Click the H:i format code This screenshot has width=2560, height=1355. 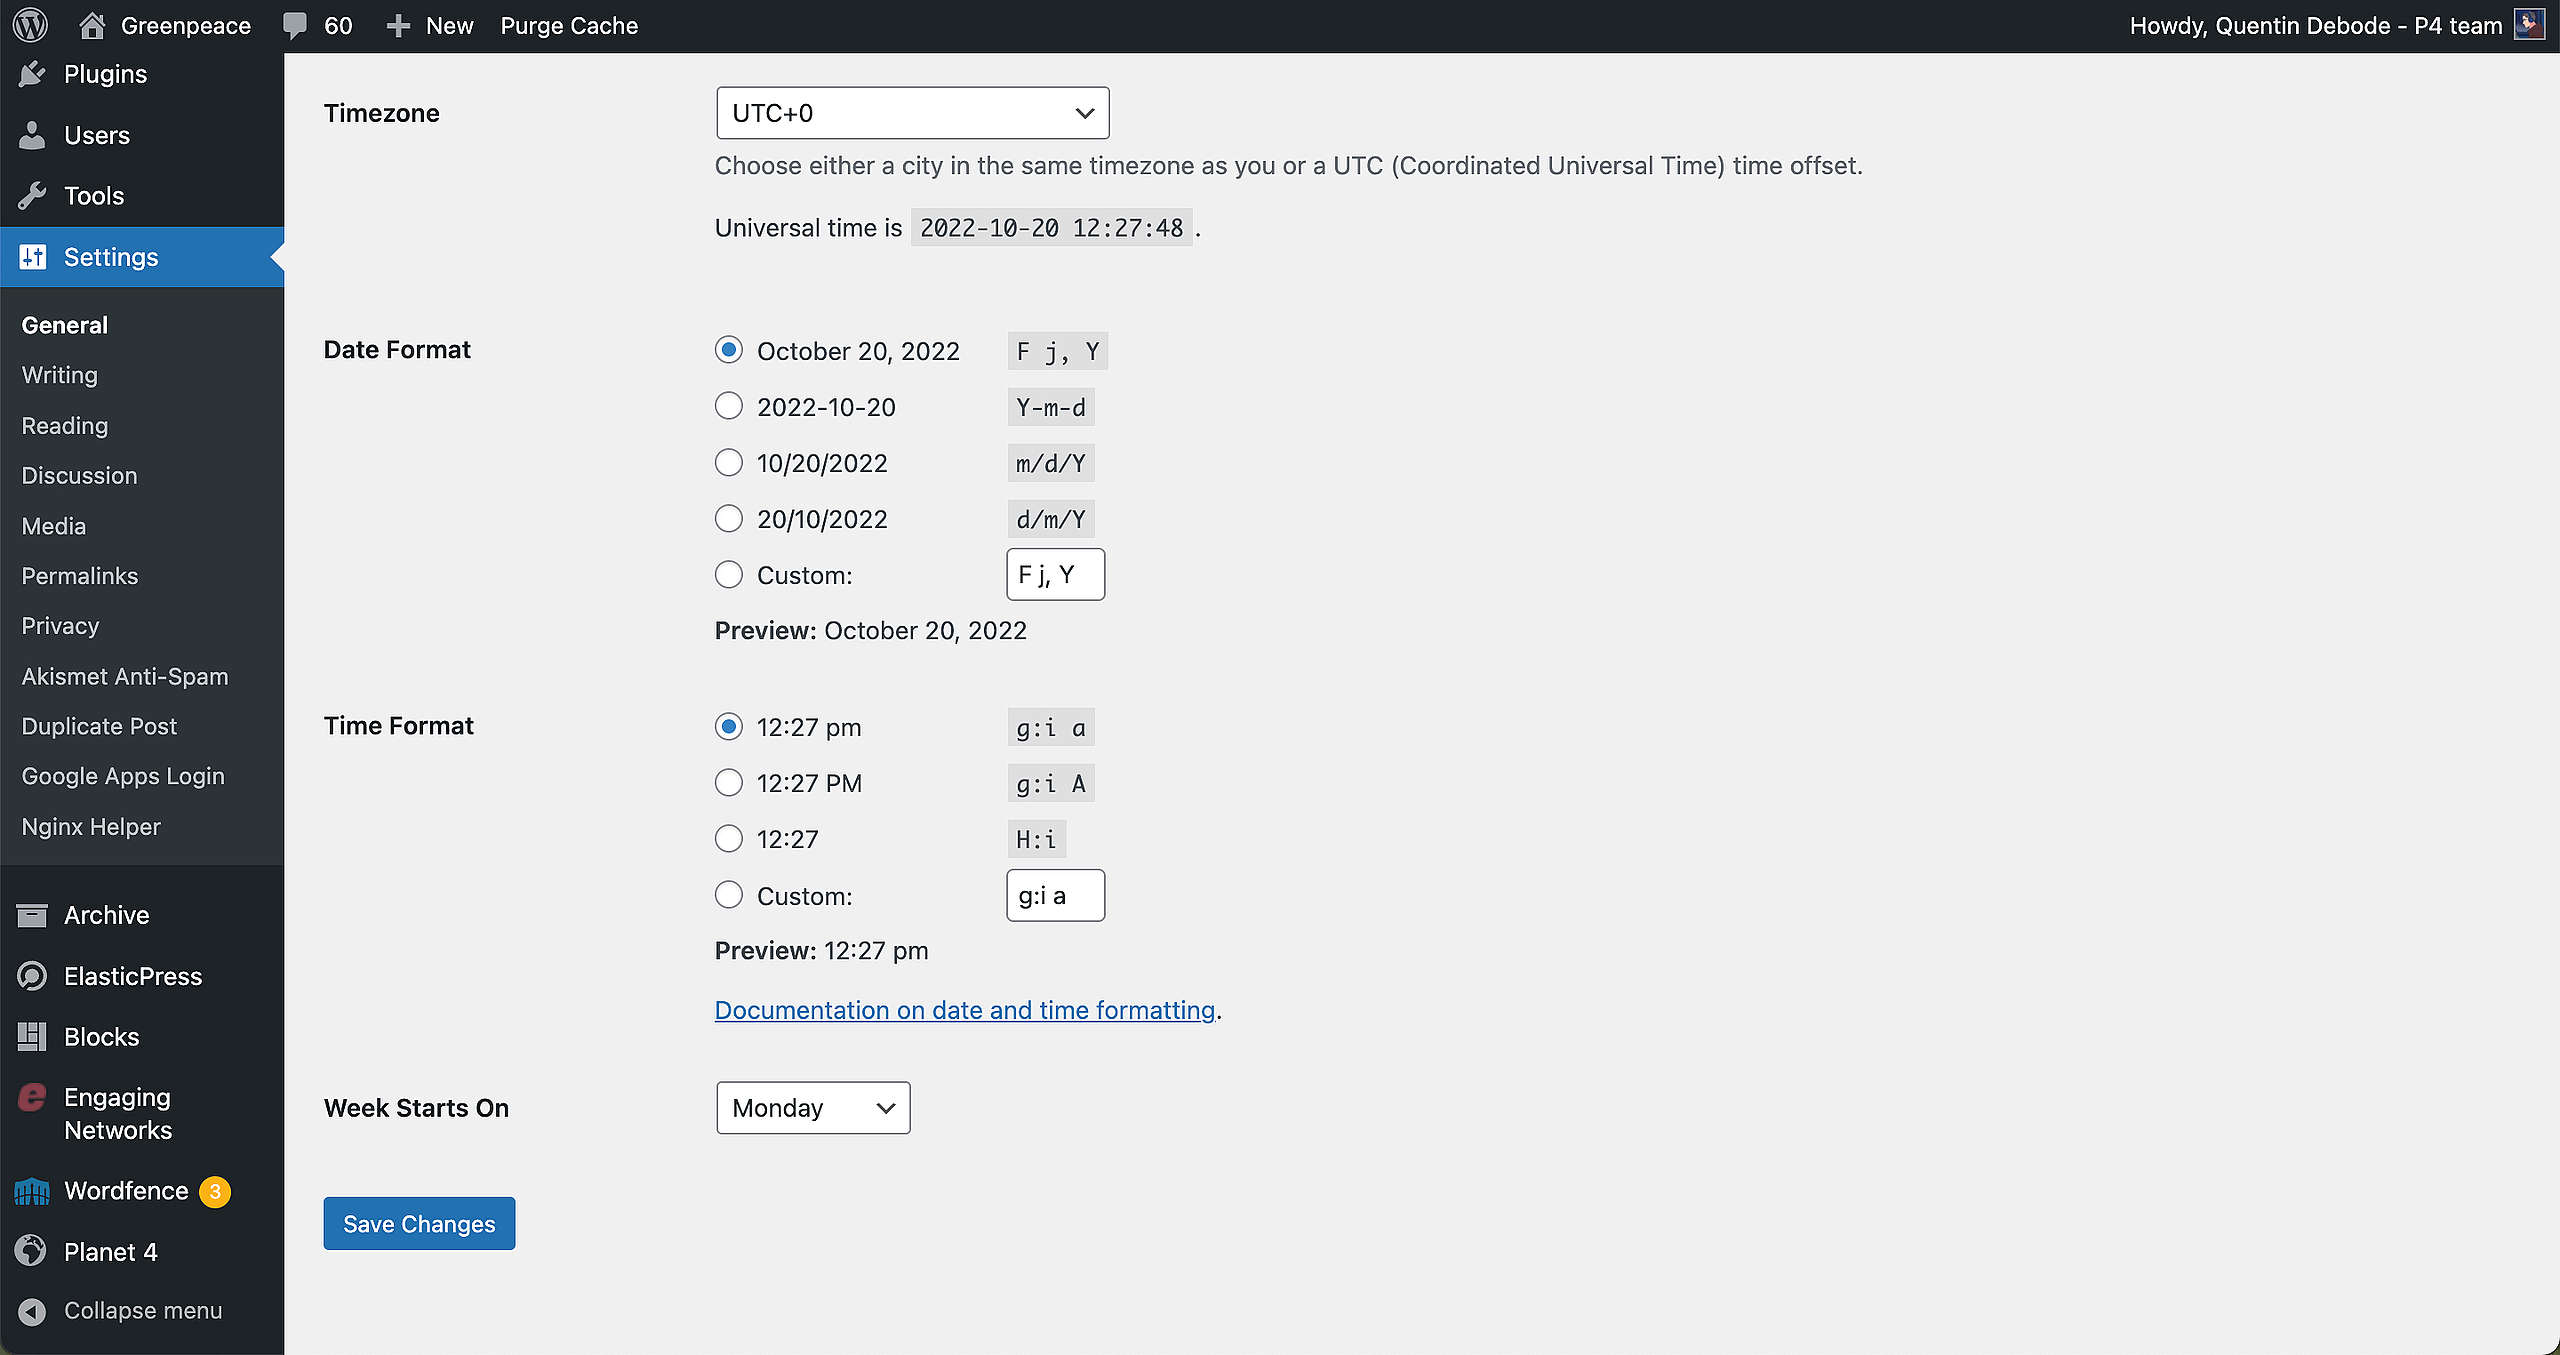tap(1037, 839)
